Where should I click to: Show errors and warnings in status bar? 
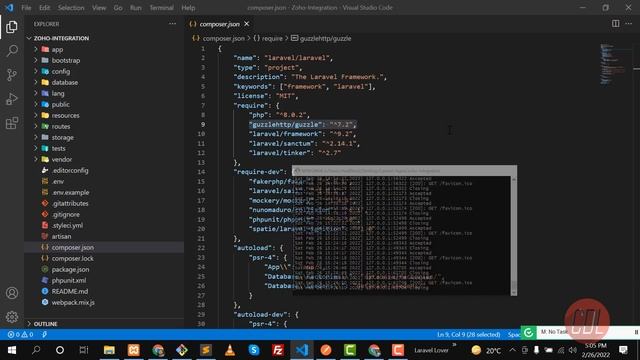click(x=20, y=335)
